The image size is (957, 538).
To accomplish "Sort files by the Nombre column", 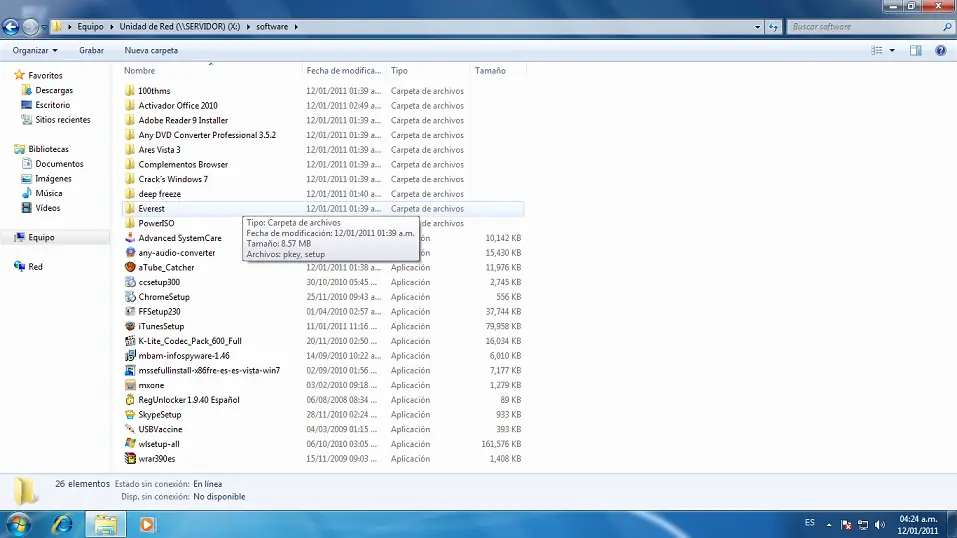I will coord(140,71).
